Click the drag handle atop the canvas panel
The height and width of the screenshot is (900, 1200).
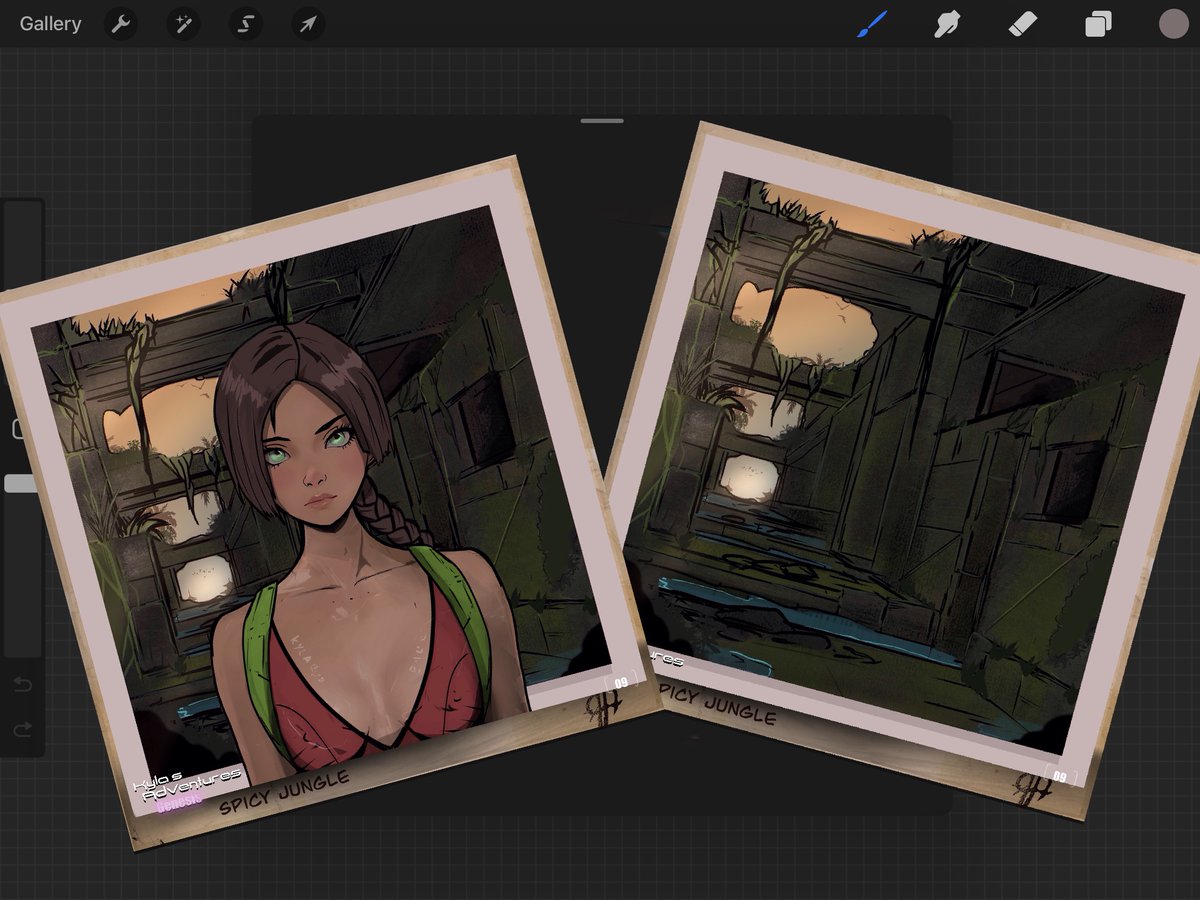[601, 121]
